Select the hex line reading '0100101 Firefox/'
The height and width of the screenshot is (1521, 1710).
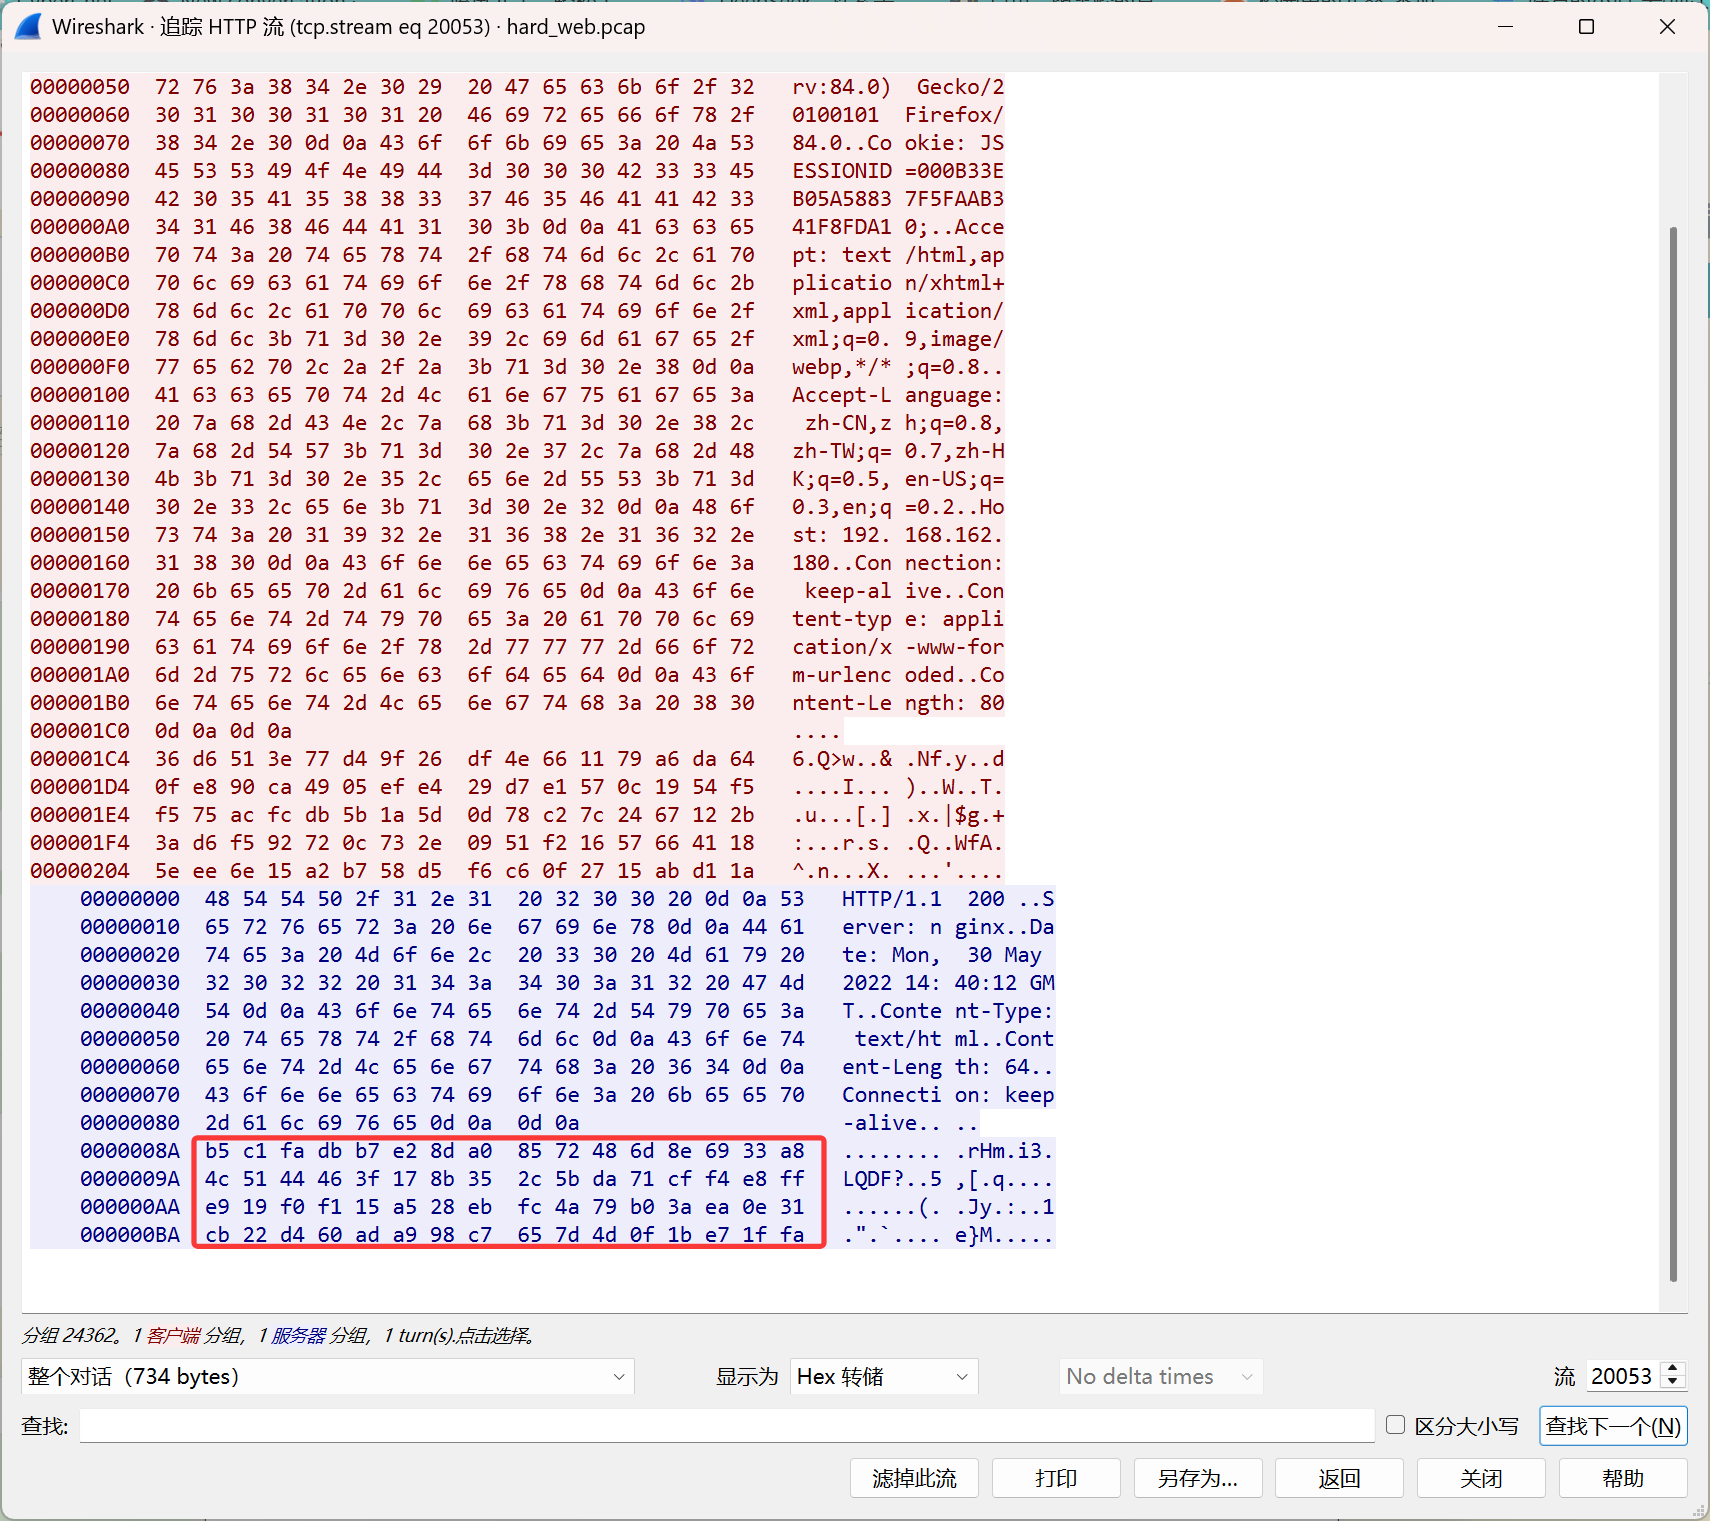click(x=517, y=115)
